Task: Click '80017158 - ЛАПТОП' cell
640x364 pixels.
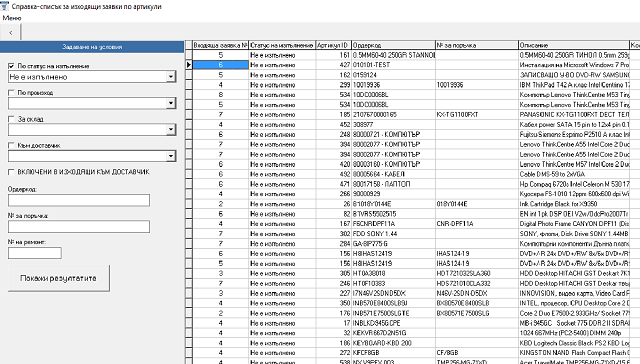Action: [x=393, y=184]
